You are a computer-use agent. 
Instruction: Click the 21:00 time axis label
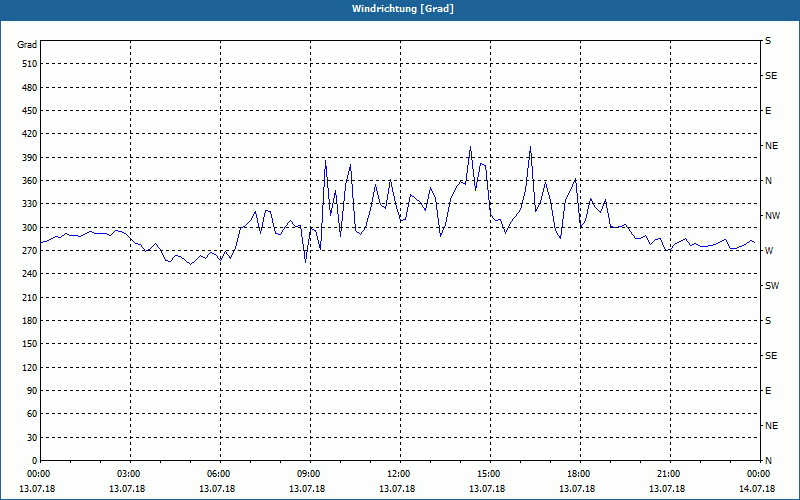click(668, 474)
